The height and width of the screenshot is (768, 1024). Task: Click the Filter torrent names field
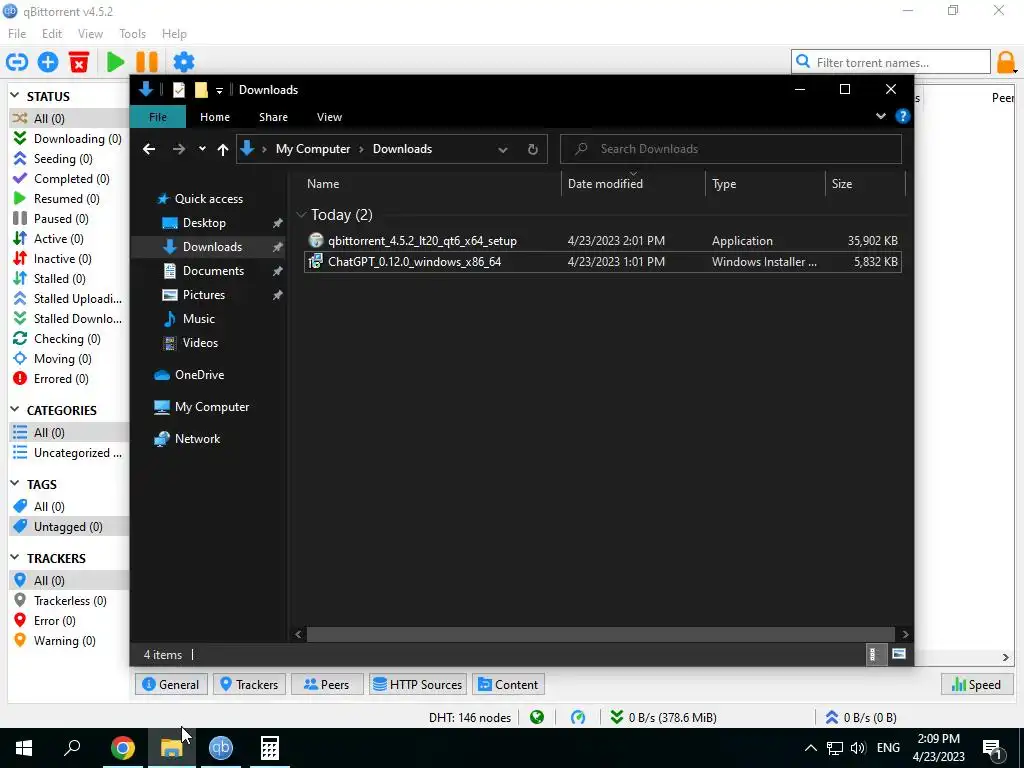(x=891, y=62)
